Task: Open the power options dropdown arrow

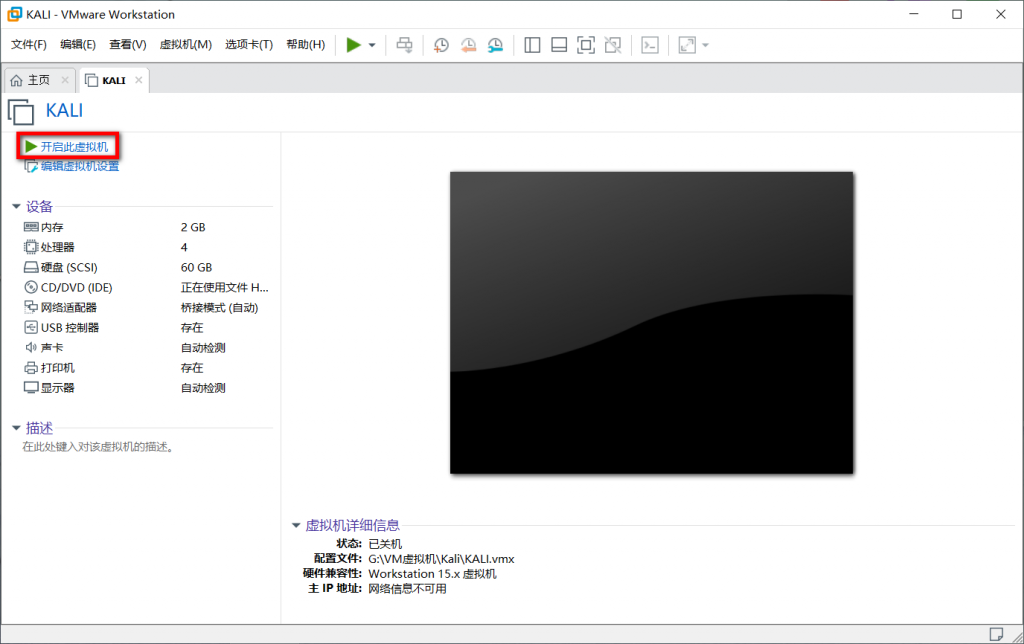Action: (x=372, y=45)
